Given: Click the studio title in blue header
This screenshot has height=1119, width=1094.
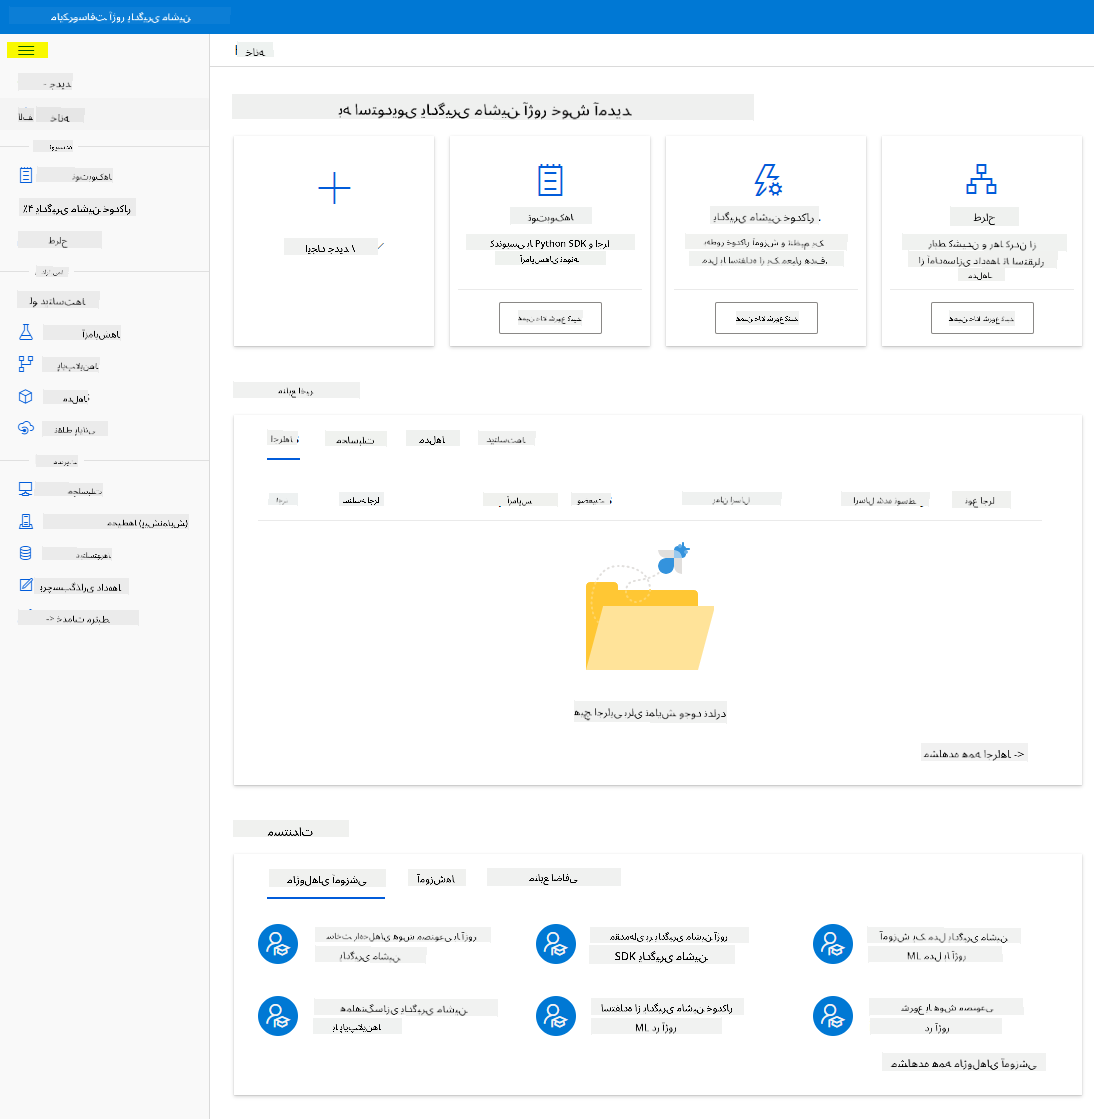Looking at the screenshot, I should pyautogui.click(x=121, y=16).
